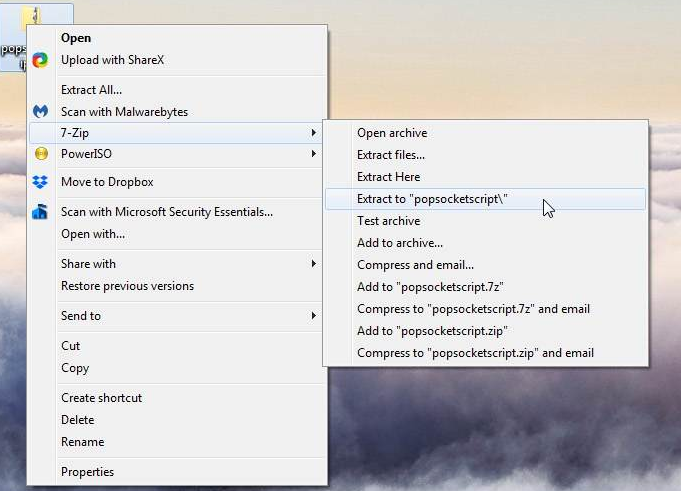
Task: Click the ShareX icon in the context menu
Action: click(x=40, y=60)
